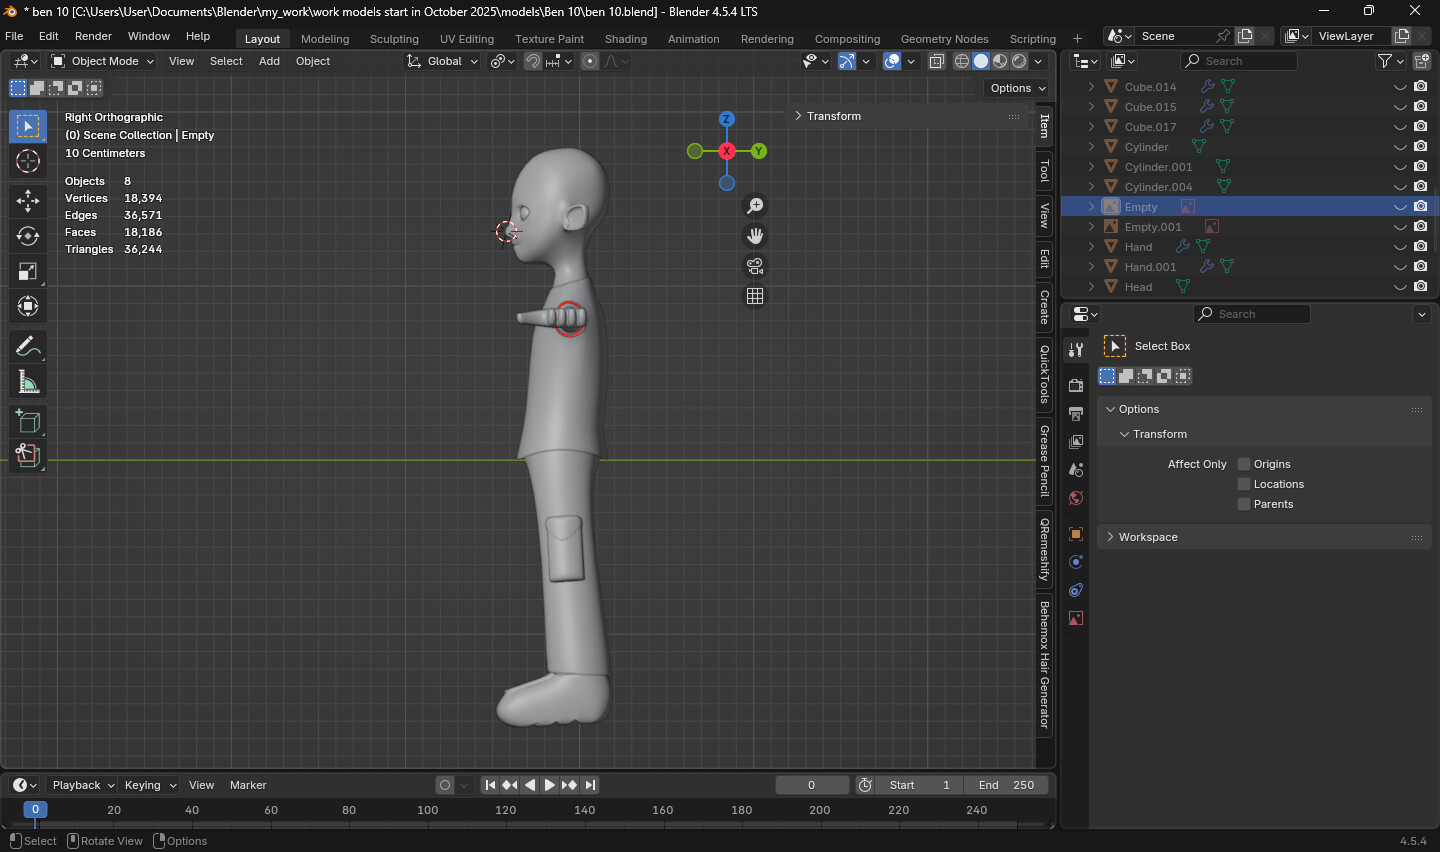Choose the Annotate tool
The image size is (1440, 852).
[x=28, y=347]
